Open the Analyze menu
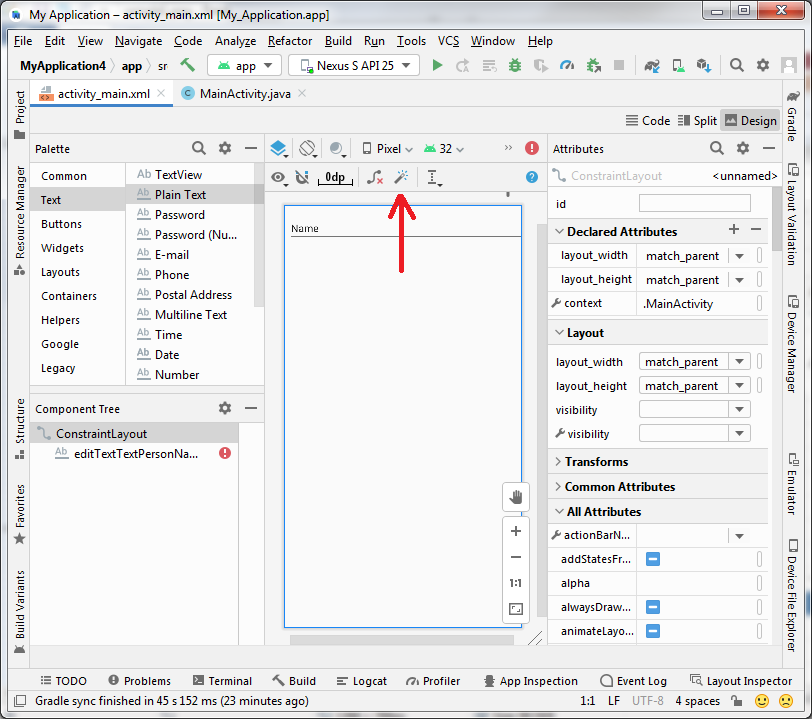Viewport: 812px width, 719px height. [x=236, y=41]
